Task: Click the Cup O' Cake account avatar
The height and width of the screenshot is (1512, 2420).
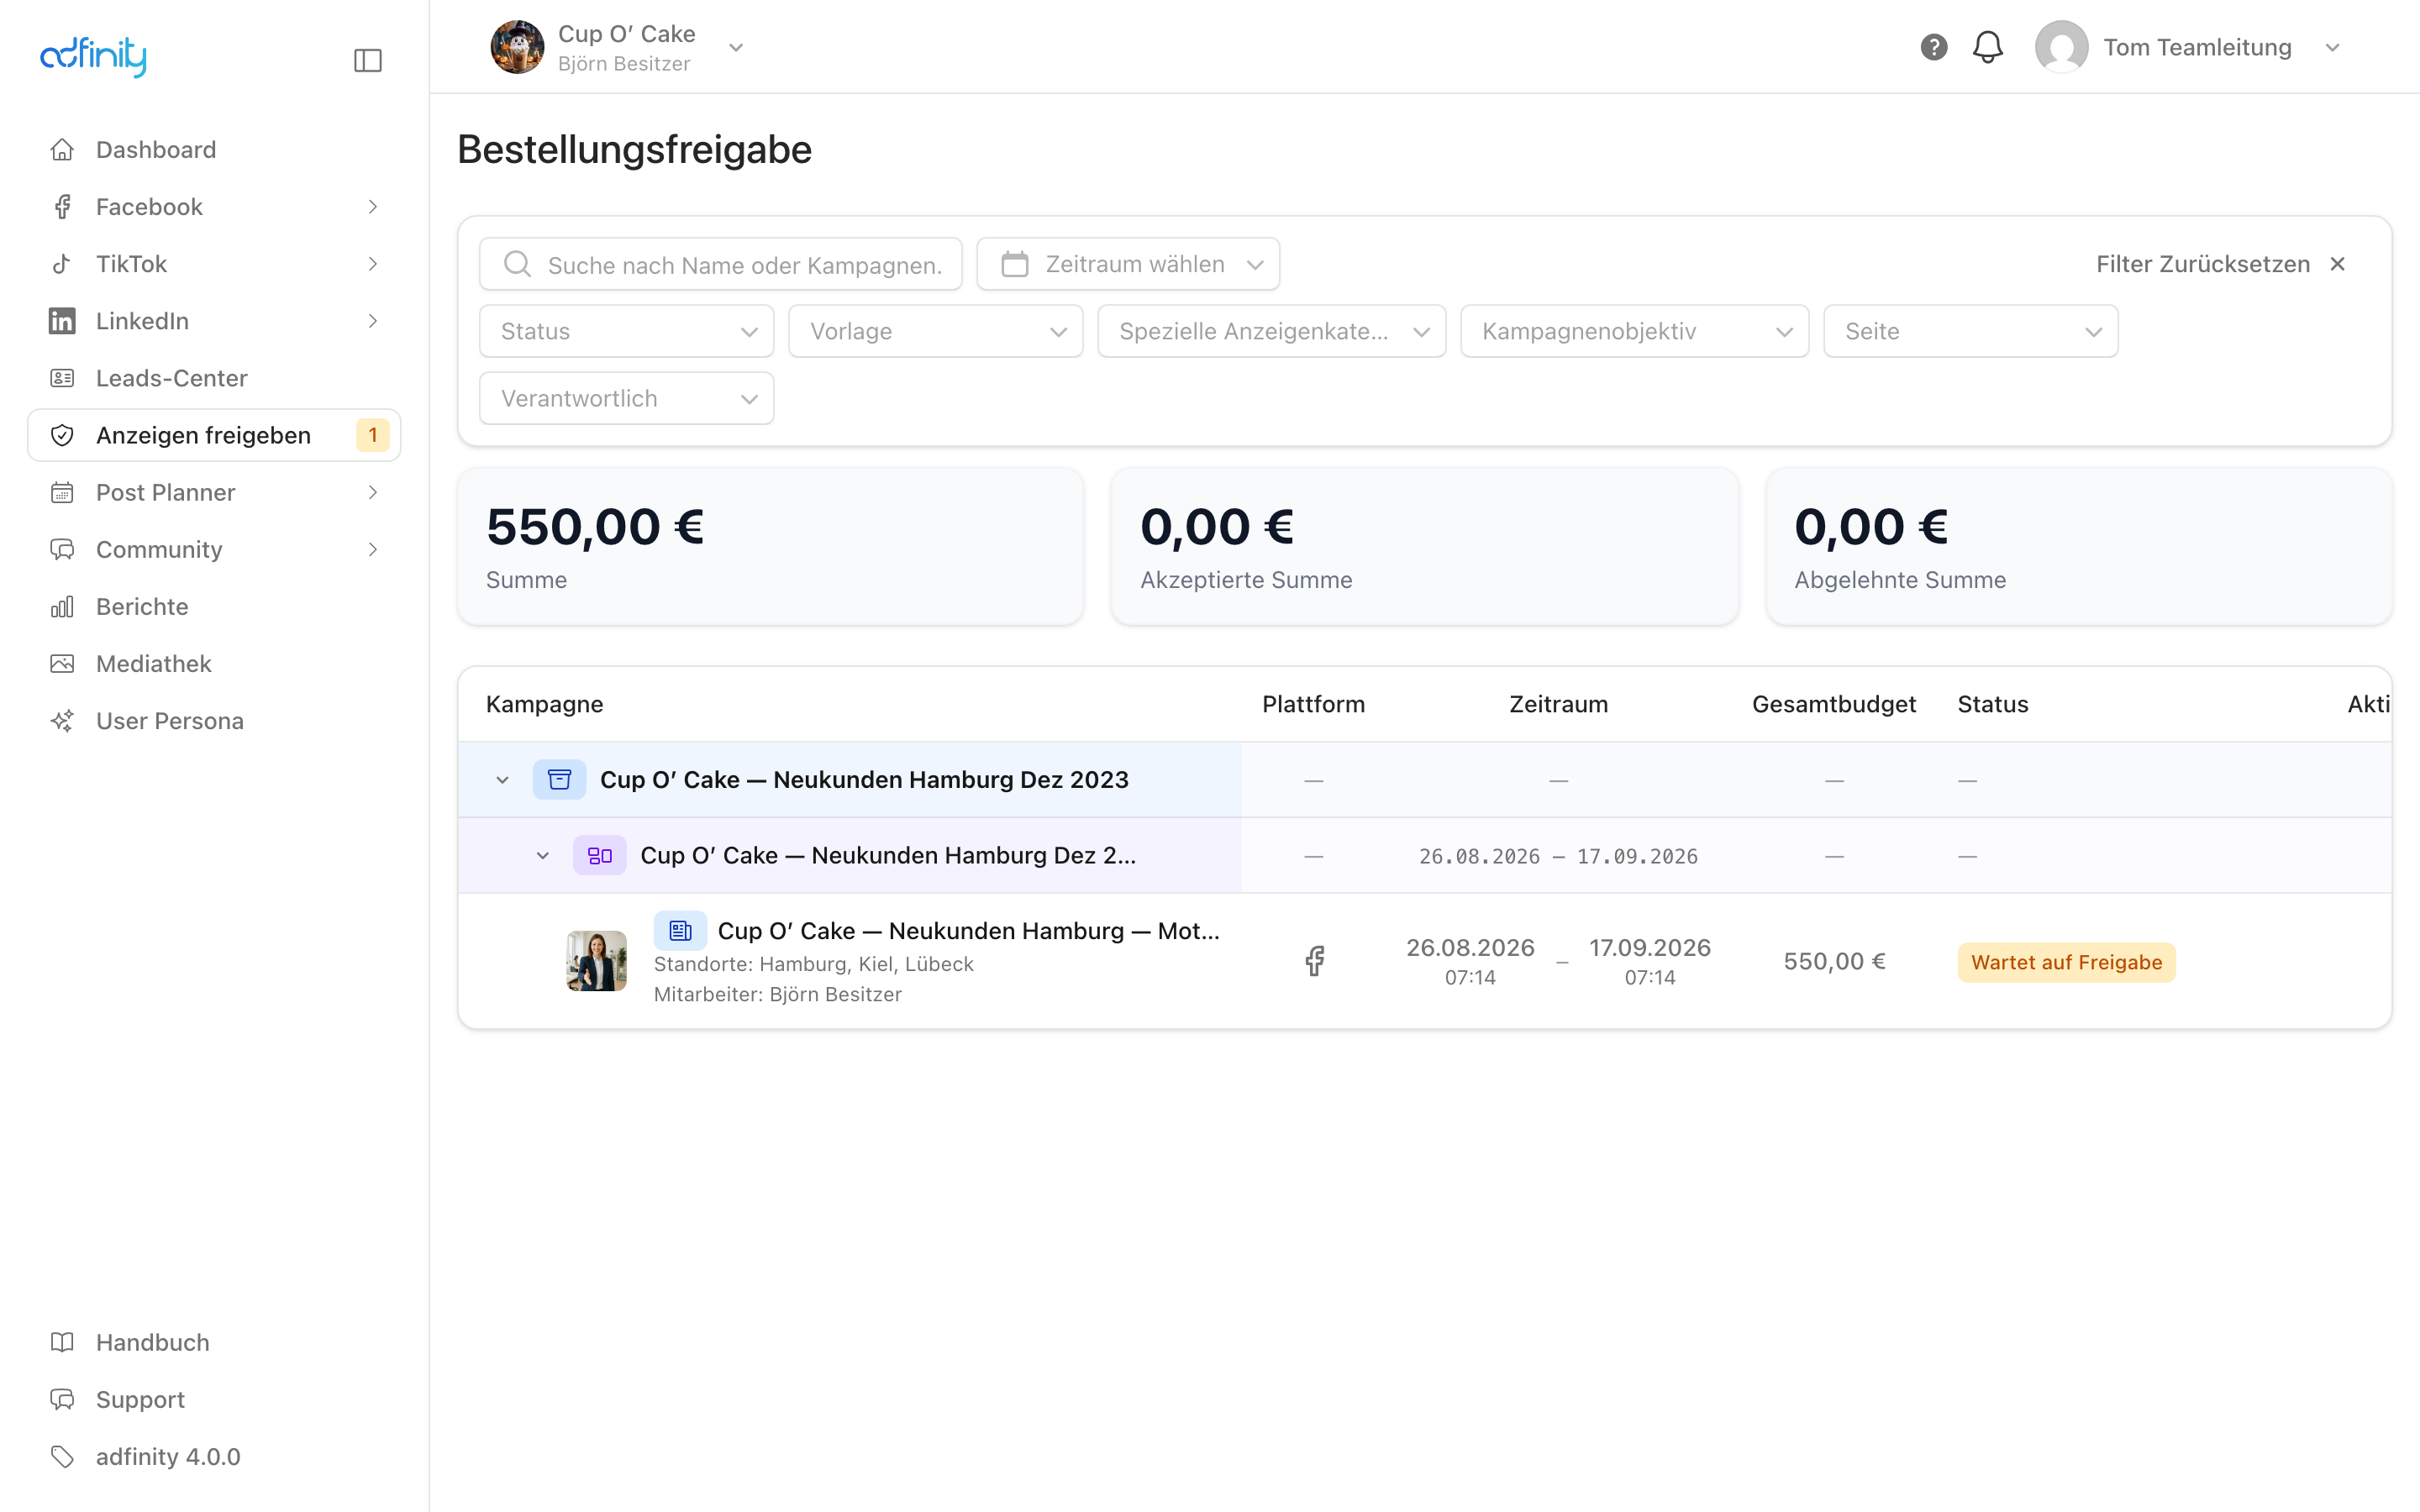Action: point(517,47)
